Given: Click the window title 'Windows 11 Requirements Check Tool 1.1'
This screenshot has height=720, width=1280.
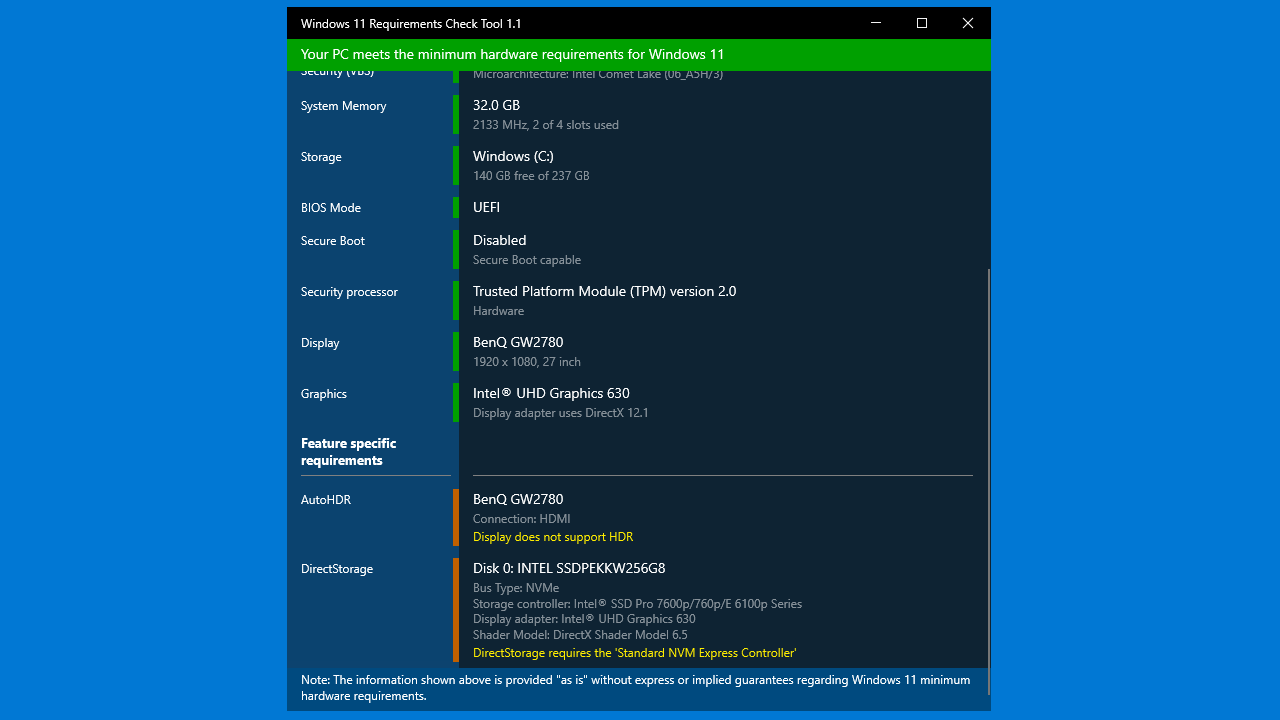Looking at the screenshot, I should (411, 24).
